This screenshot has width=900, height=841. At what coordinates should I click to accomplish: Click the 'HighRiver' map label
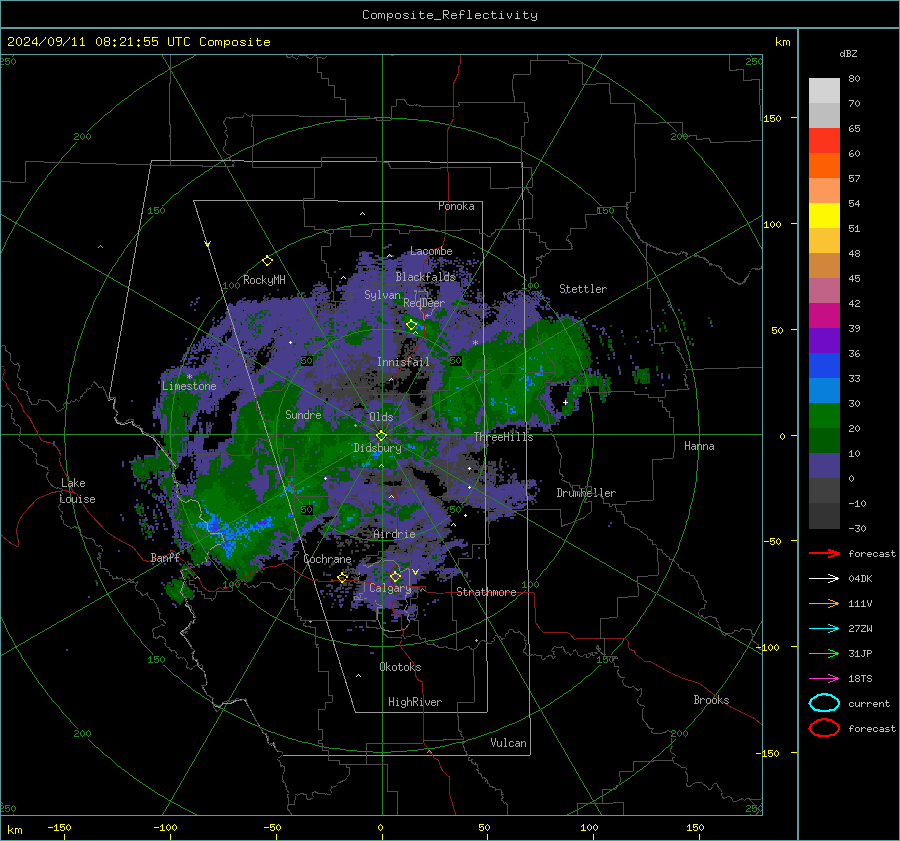415,702
